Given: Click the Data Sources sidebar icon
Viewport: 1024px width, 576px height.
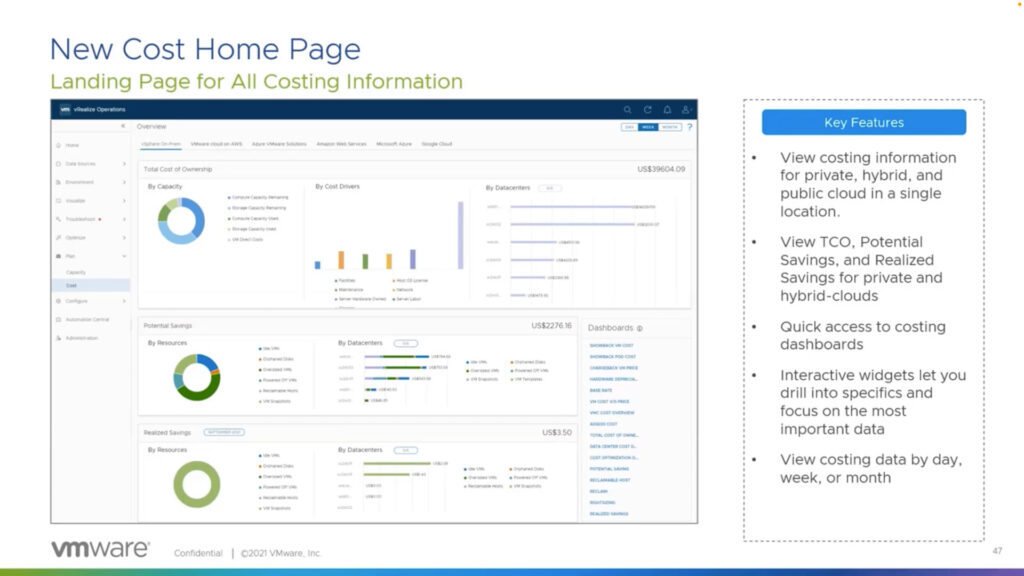Looking at the screenshot, I should (x=59, y=164).
